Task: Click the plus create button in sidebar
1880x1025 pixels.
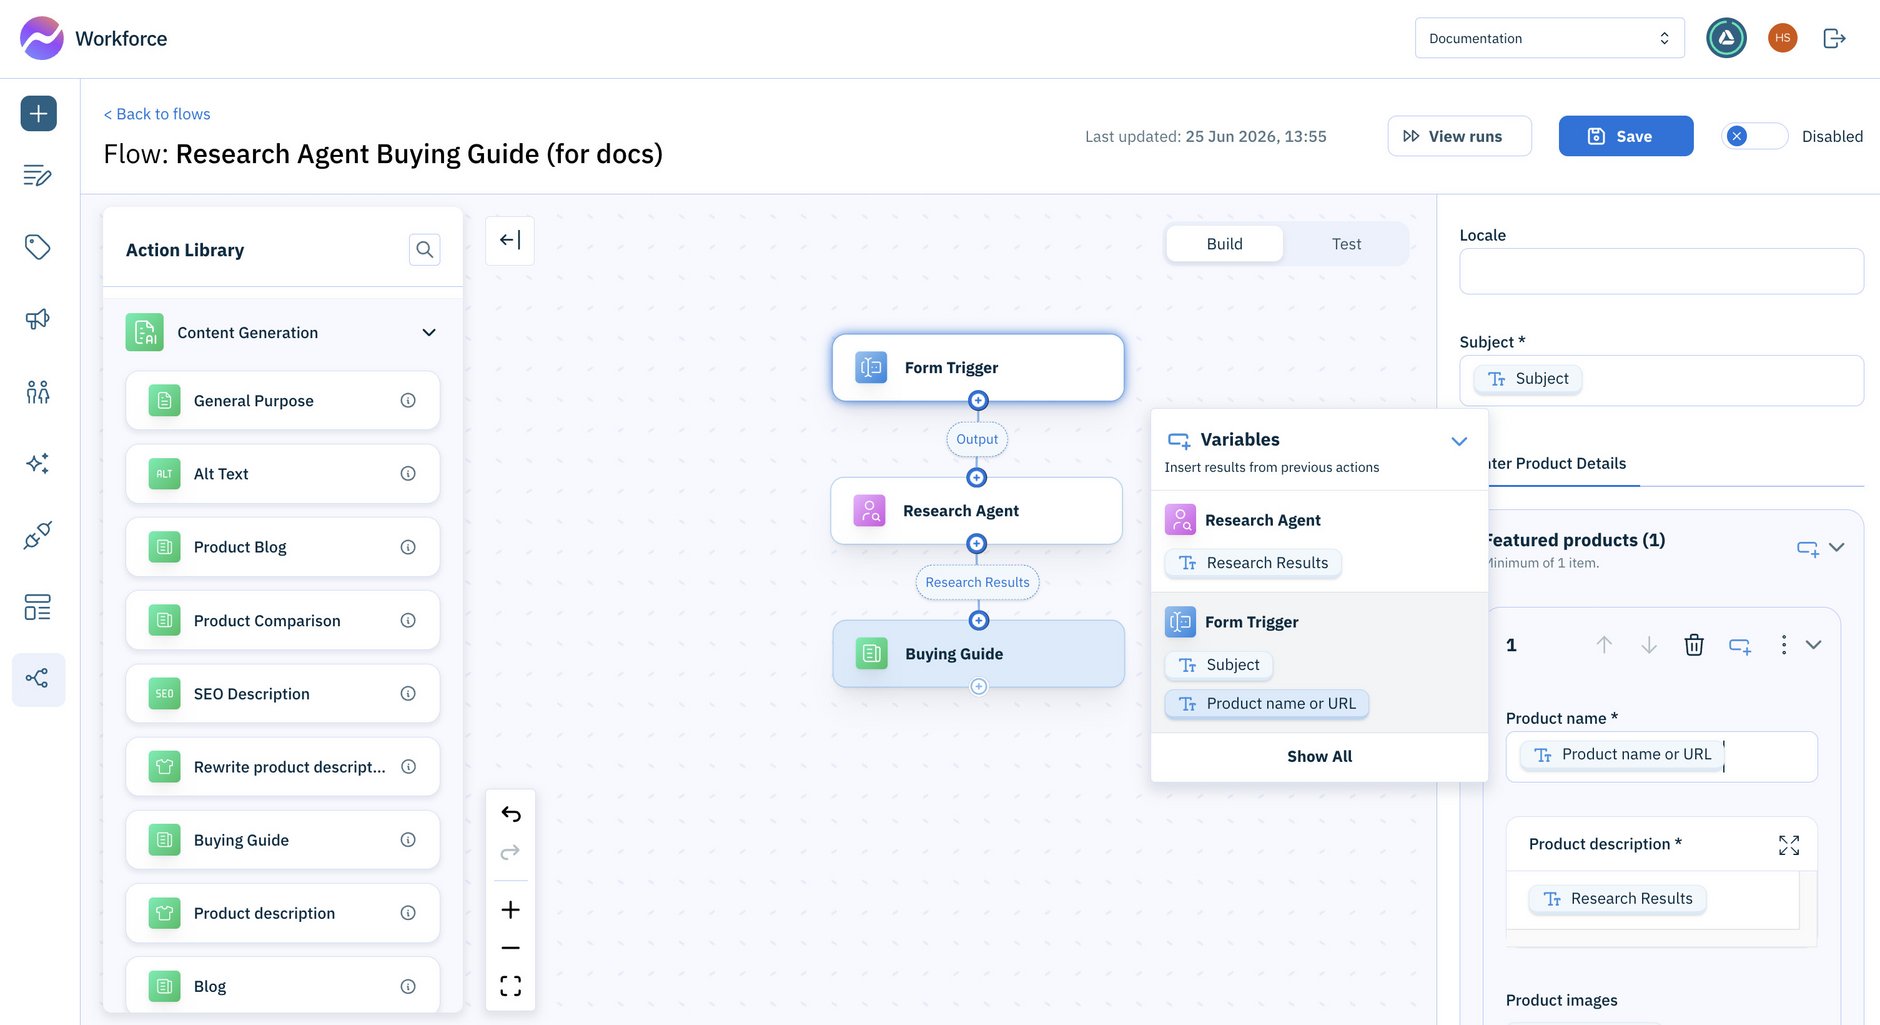Action: coord(38,113)
